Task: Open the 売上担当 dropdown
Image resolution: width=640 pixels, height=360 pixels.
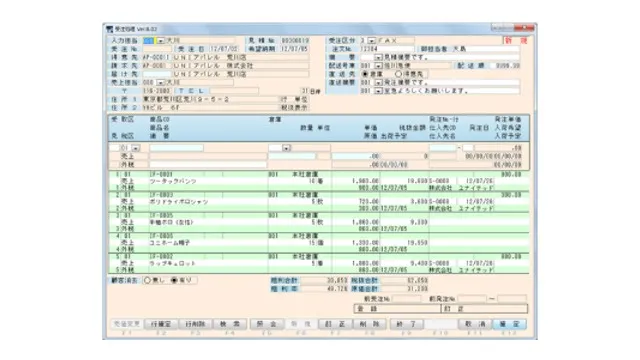Action: (161, 82)
